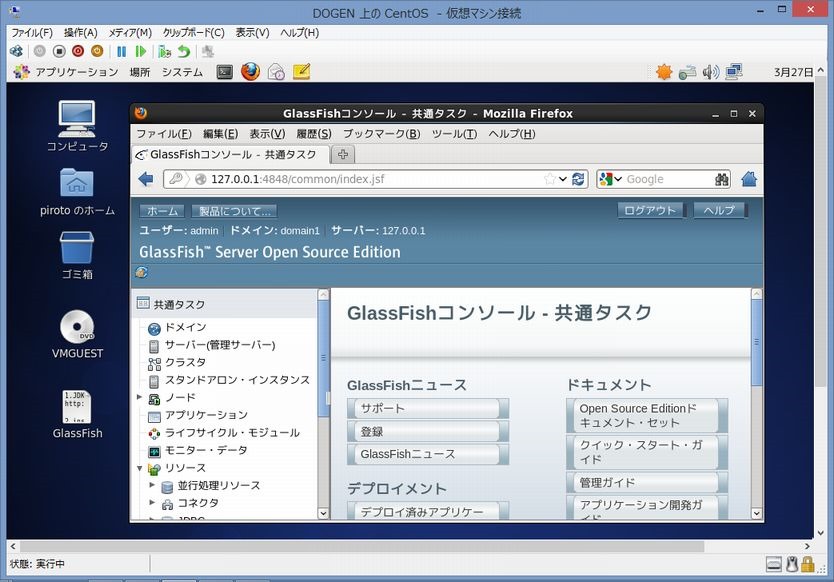The width and height of the screenshot is (834, 582).
Task: Click the デプロイ済みアプリケー button
Action: [427, 512]
